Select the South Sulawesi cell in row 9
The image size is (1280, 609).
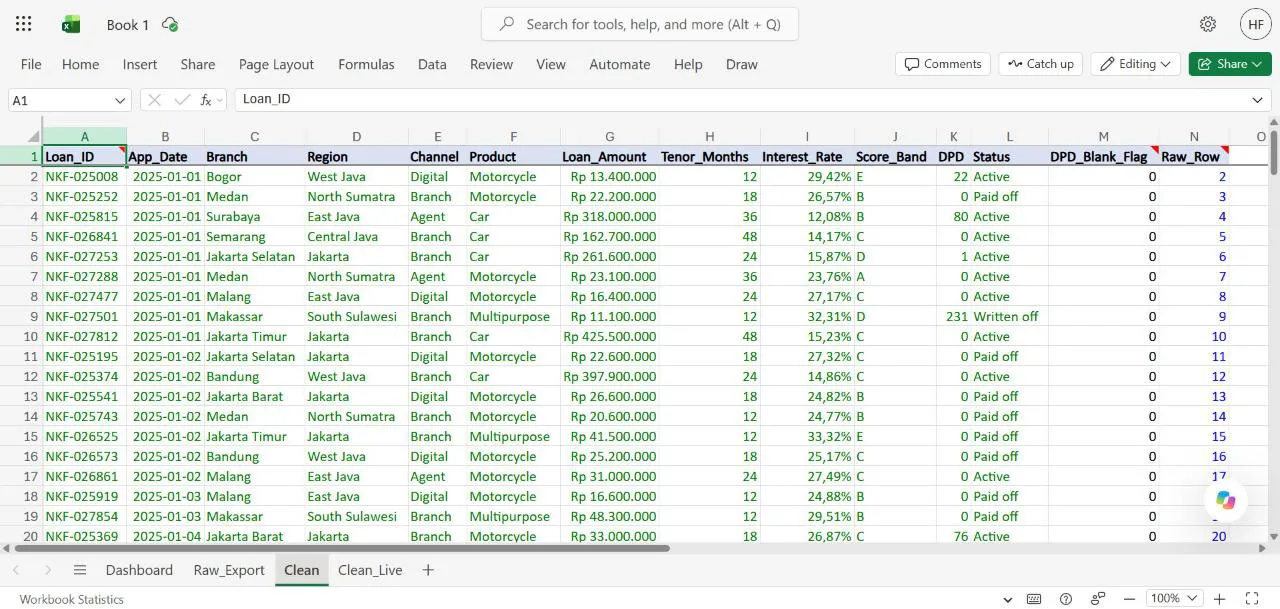[356, 316]
